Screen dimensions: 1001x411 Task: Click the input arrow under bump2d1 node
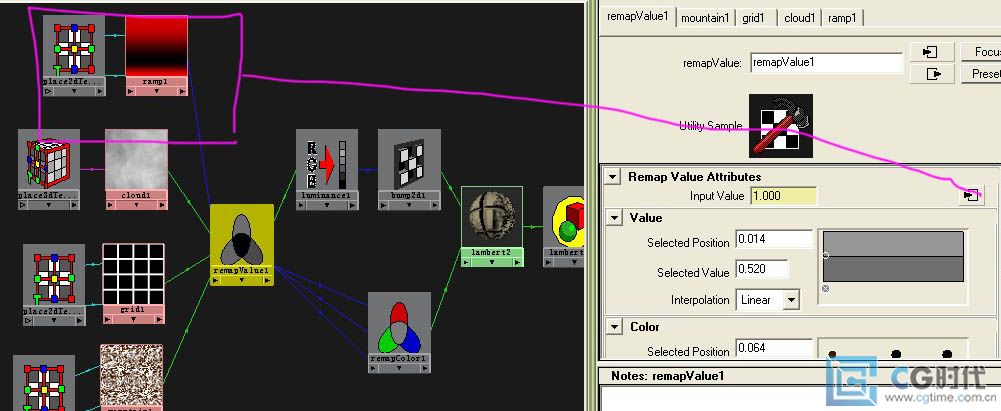tap(383, 205)
